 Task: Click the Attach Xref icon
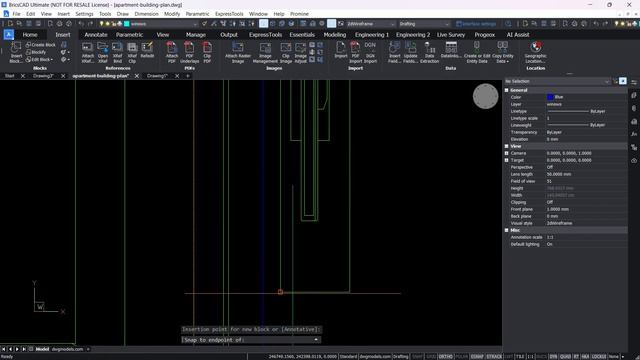pos(87,52)
